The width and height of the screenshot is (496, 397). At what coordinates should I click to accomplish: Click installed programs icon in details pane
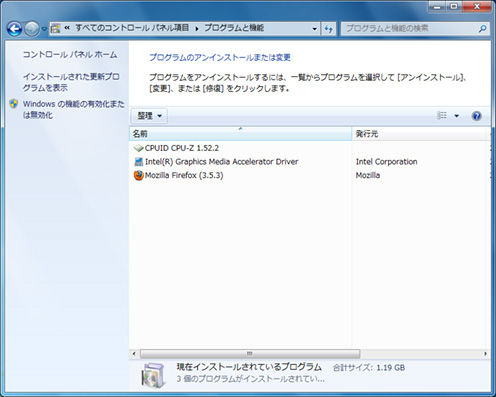(153, 375)
